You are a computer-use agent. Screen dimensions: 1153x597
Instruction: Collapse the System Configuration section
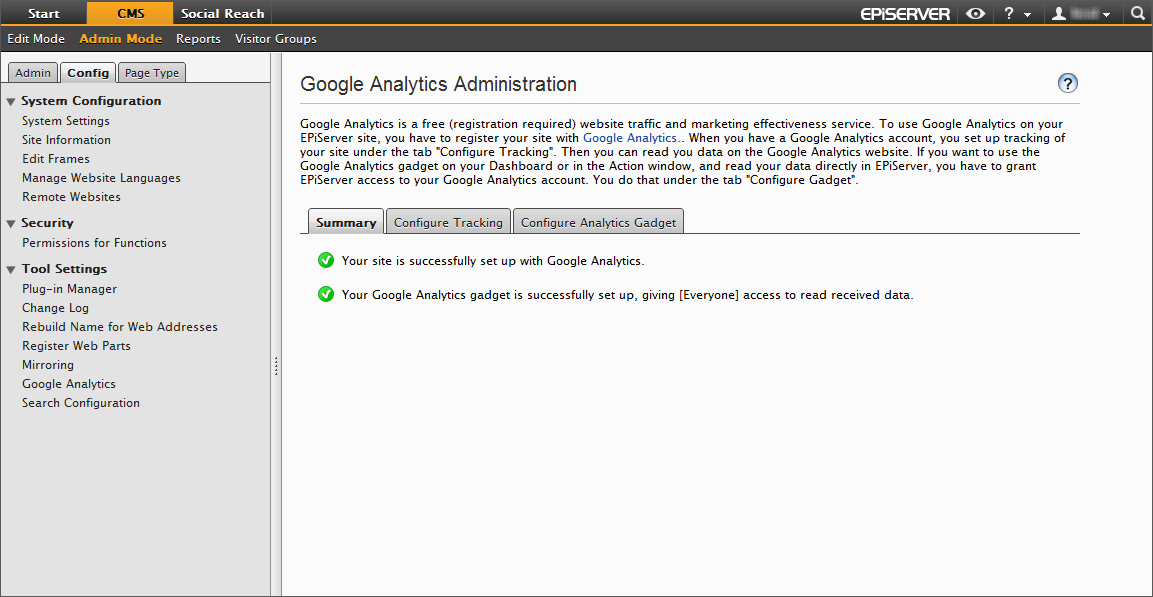[11, 101]
